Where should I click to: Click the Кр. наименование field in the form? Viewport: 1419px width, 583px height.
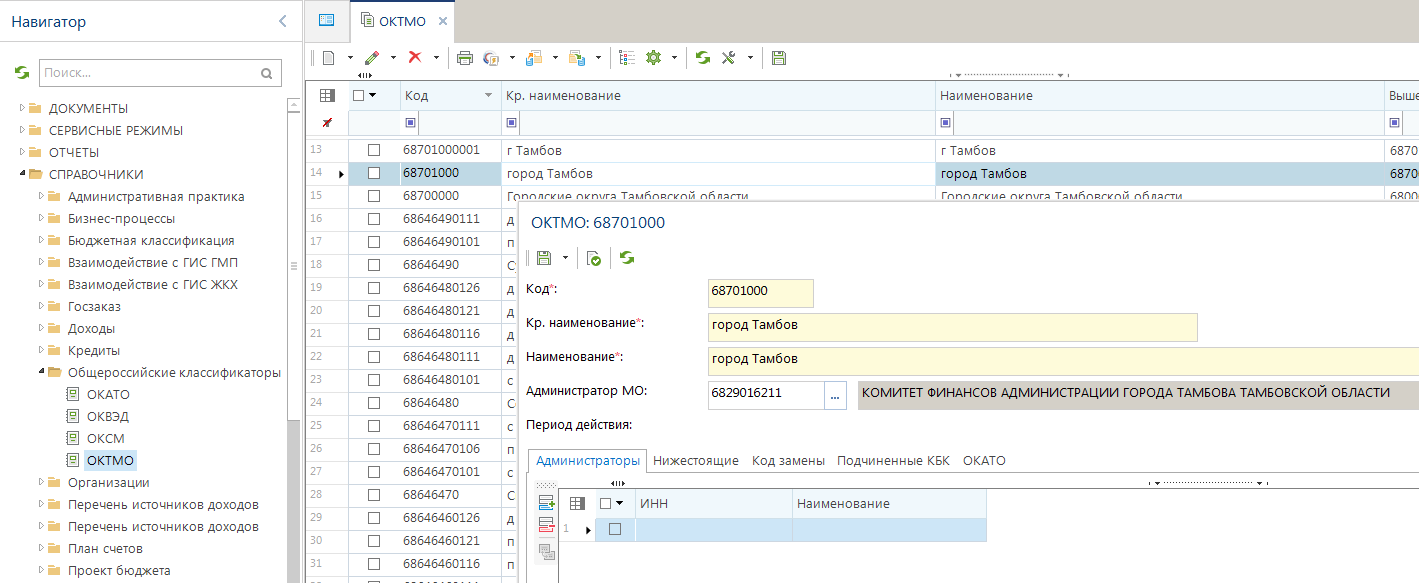pyautogui.click(x=952, y=327)
